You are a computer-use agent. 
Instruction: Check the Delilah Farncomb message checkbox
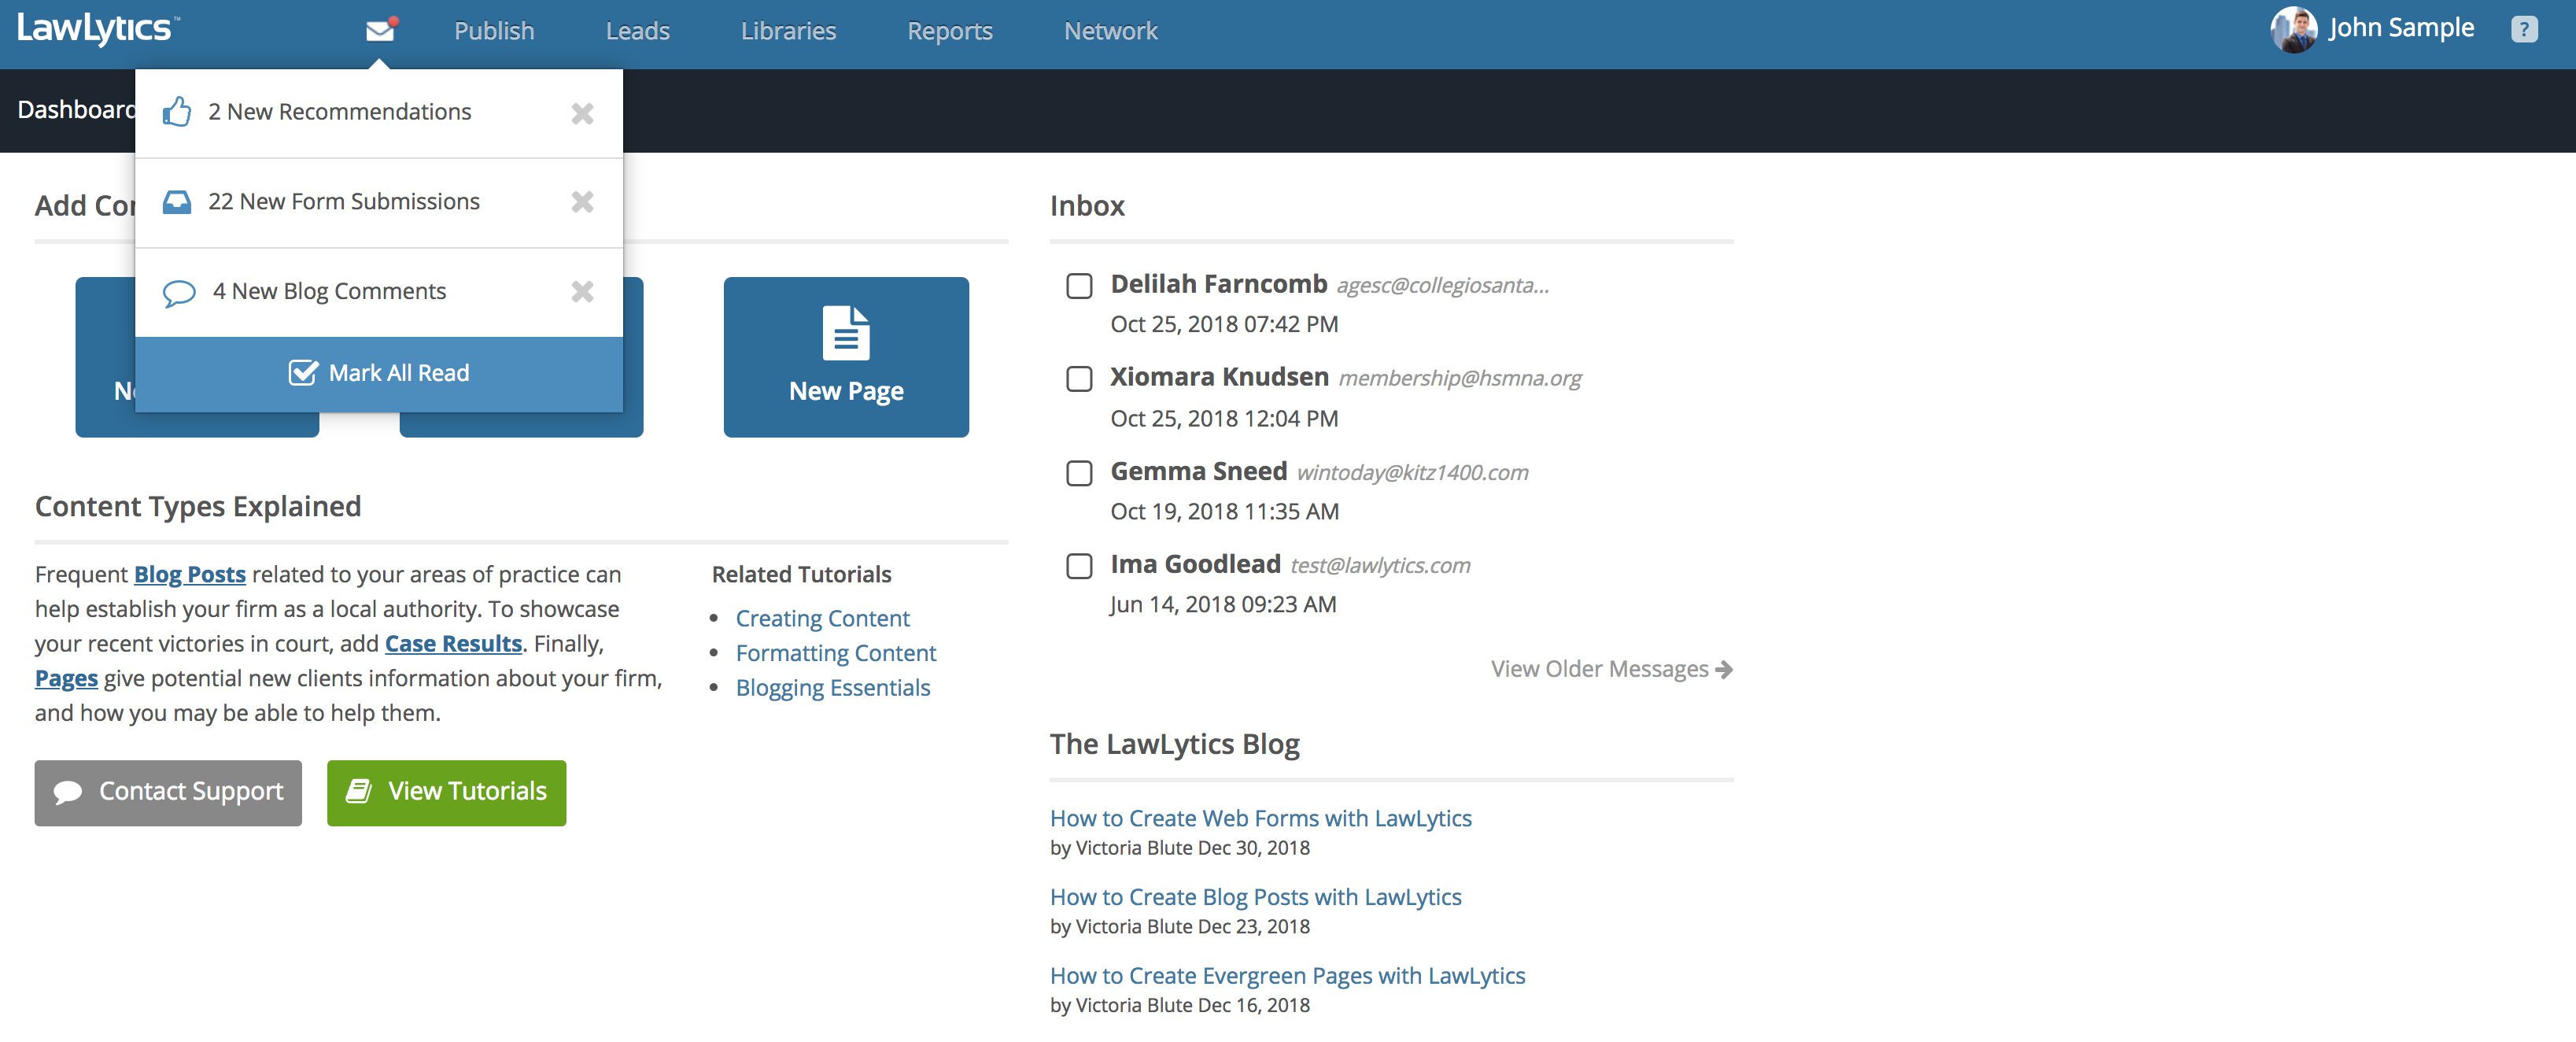pyautogui.click(x=1079, y=286)
